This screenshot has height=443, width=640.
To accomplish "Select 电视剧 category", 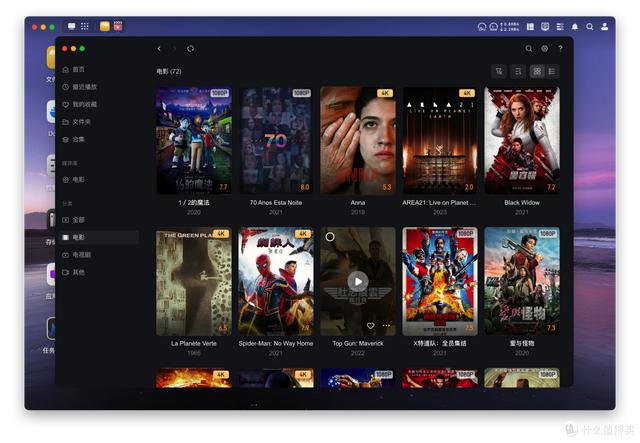I will 99,255.
